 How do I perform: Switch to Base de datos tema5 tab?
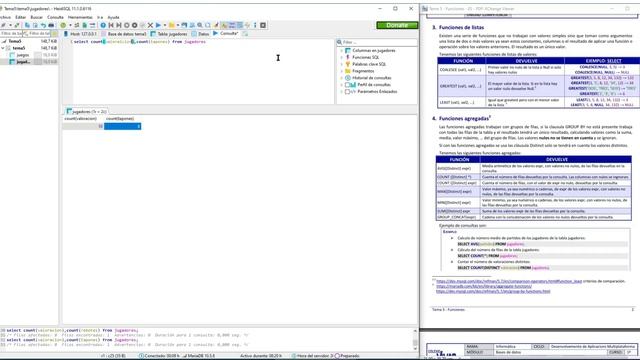(x=124, y=34)
